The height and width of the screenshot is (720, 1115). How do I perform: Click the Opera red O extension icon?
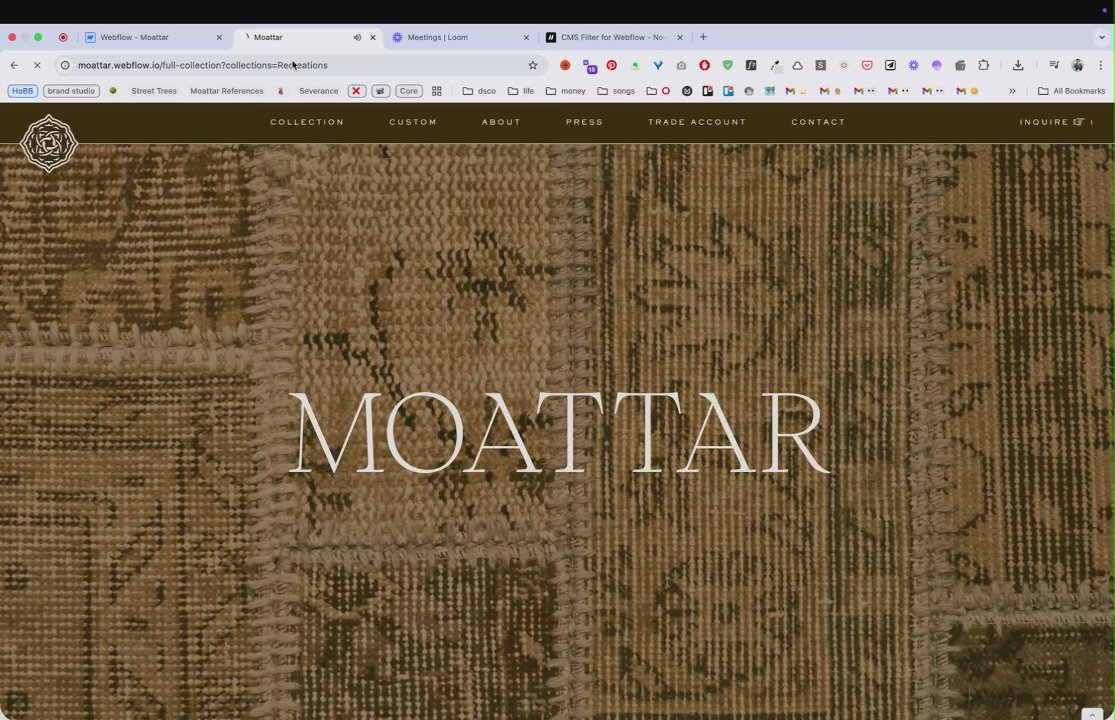click(704, 65)
